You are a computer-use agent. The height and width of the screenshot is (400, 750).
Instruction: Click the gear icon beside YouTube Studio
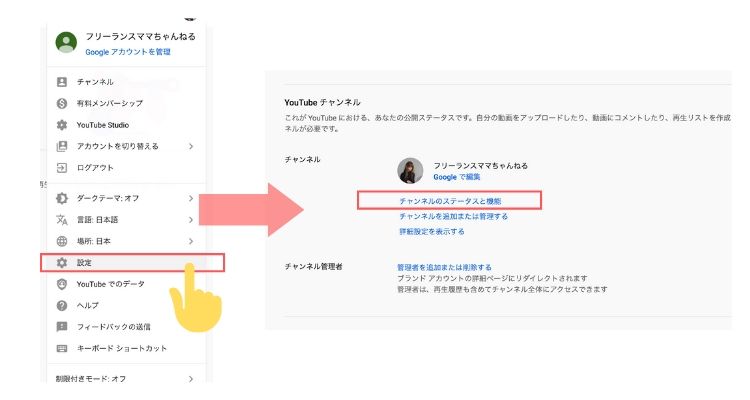click(62, 125)
